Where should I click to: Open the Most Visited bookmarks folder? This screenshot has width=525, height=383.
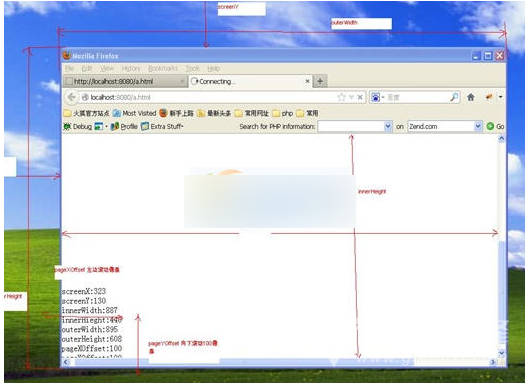(x=135, y=113)
